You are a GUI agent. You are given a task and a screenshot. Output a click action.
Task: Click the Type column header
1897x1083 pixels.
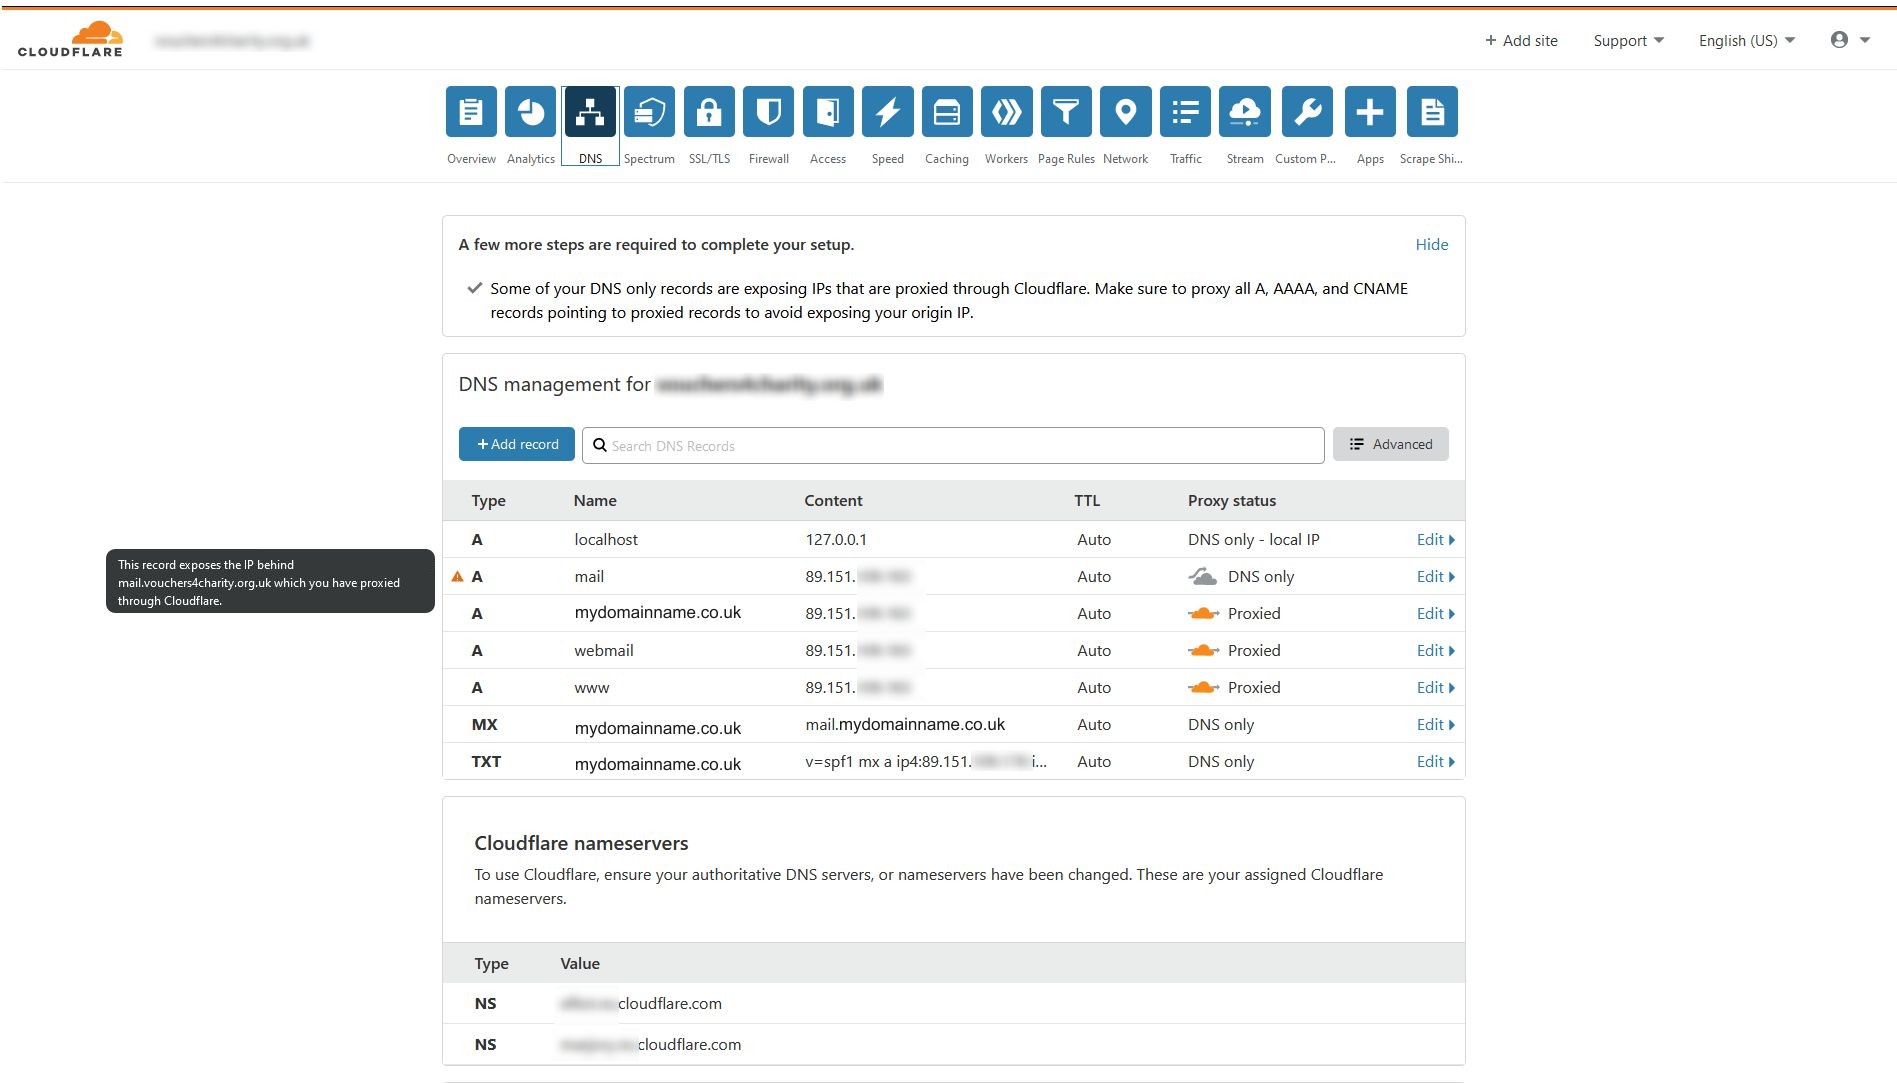click(x=488, y=500)
